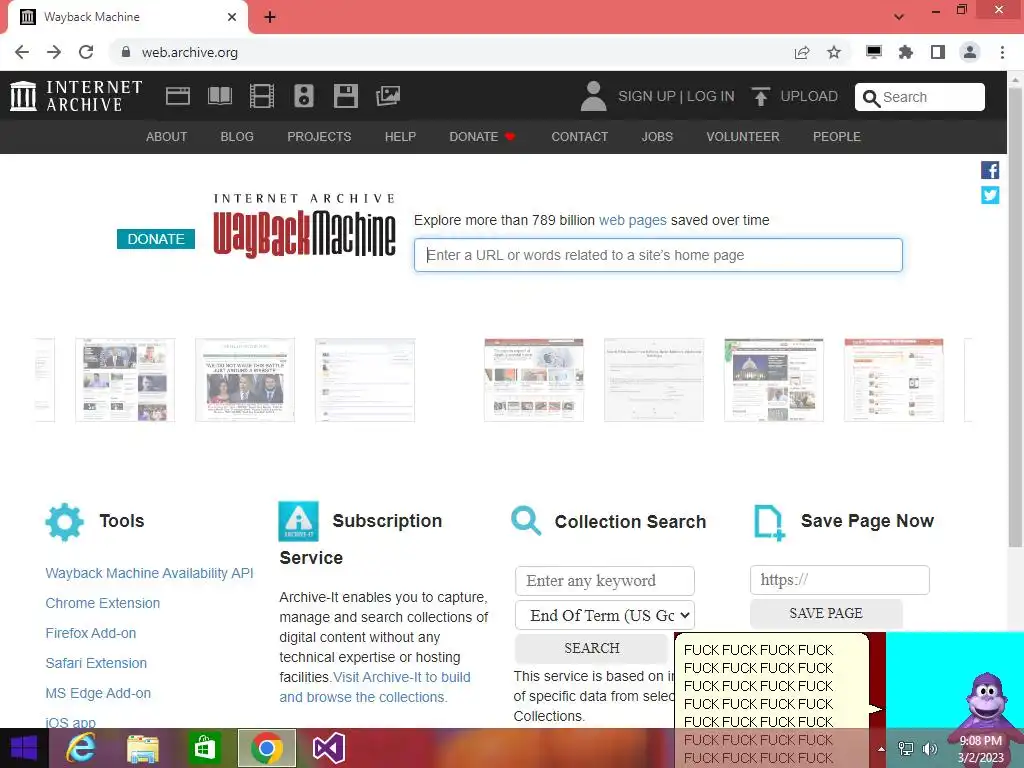Viewport: 1024px width, 768px height.
Task: Open the Firefox Add-on link
Action: click(x=91, y=633)
